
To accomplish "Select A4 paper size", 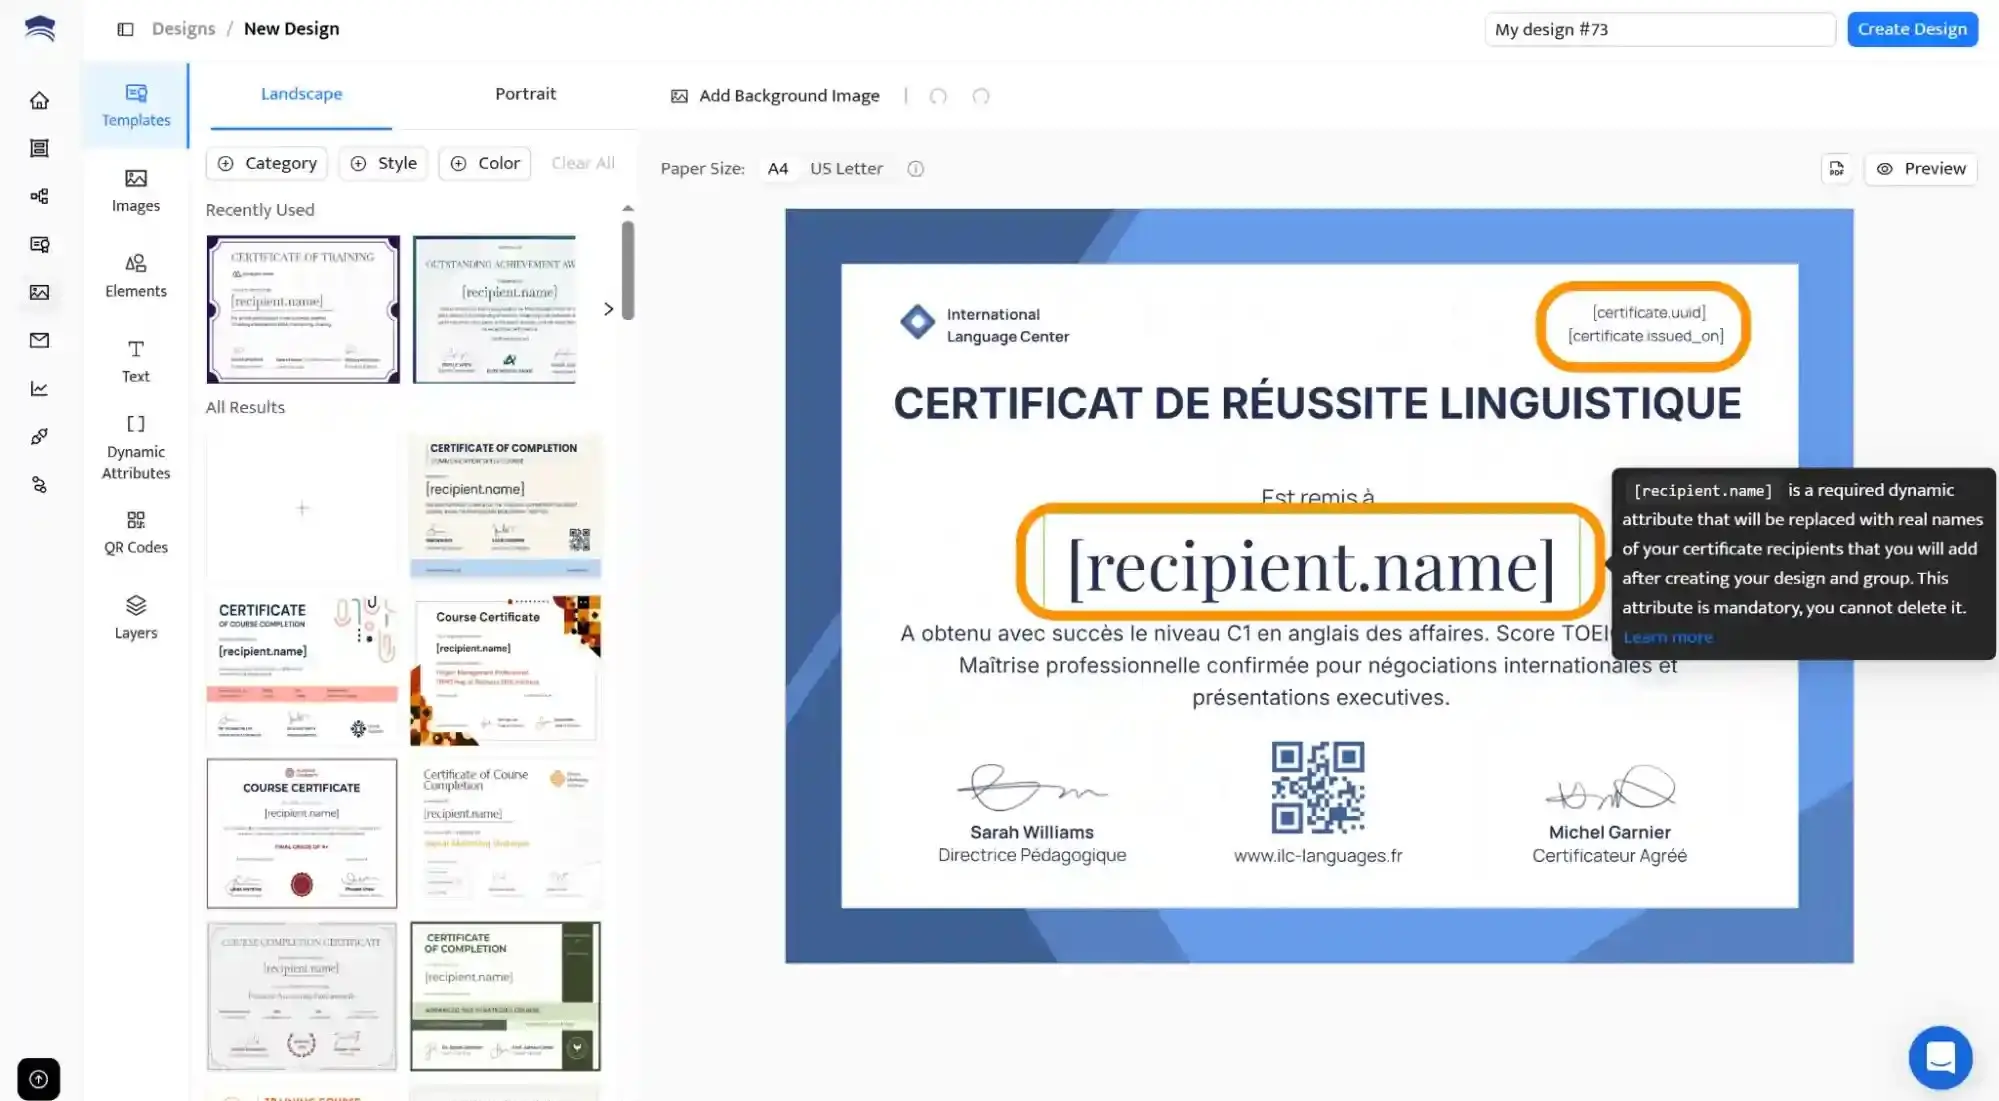I will pos(778,168).
